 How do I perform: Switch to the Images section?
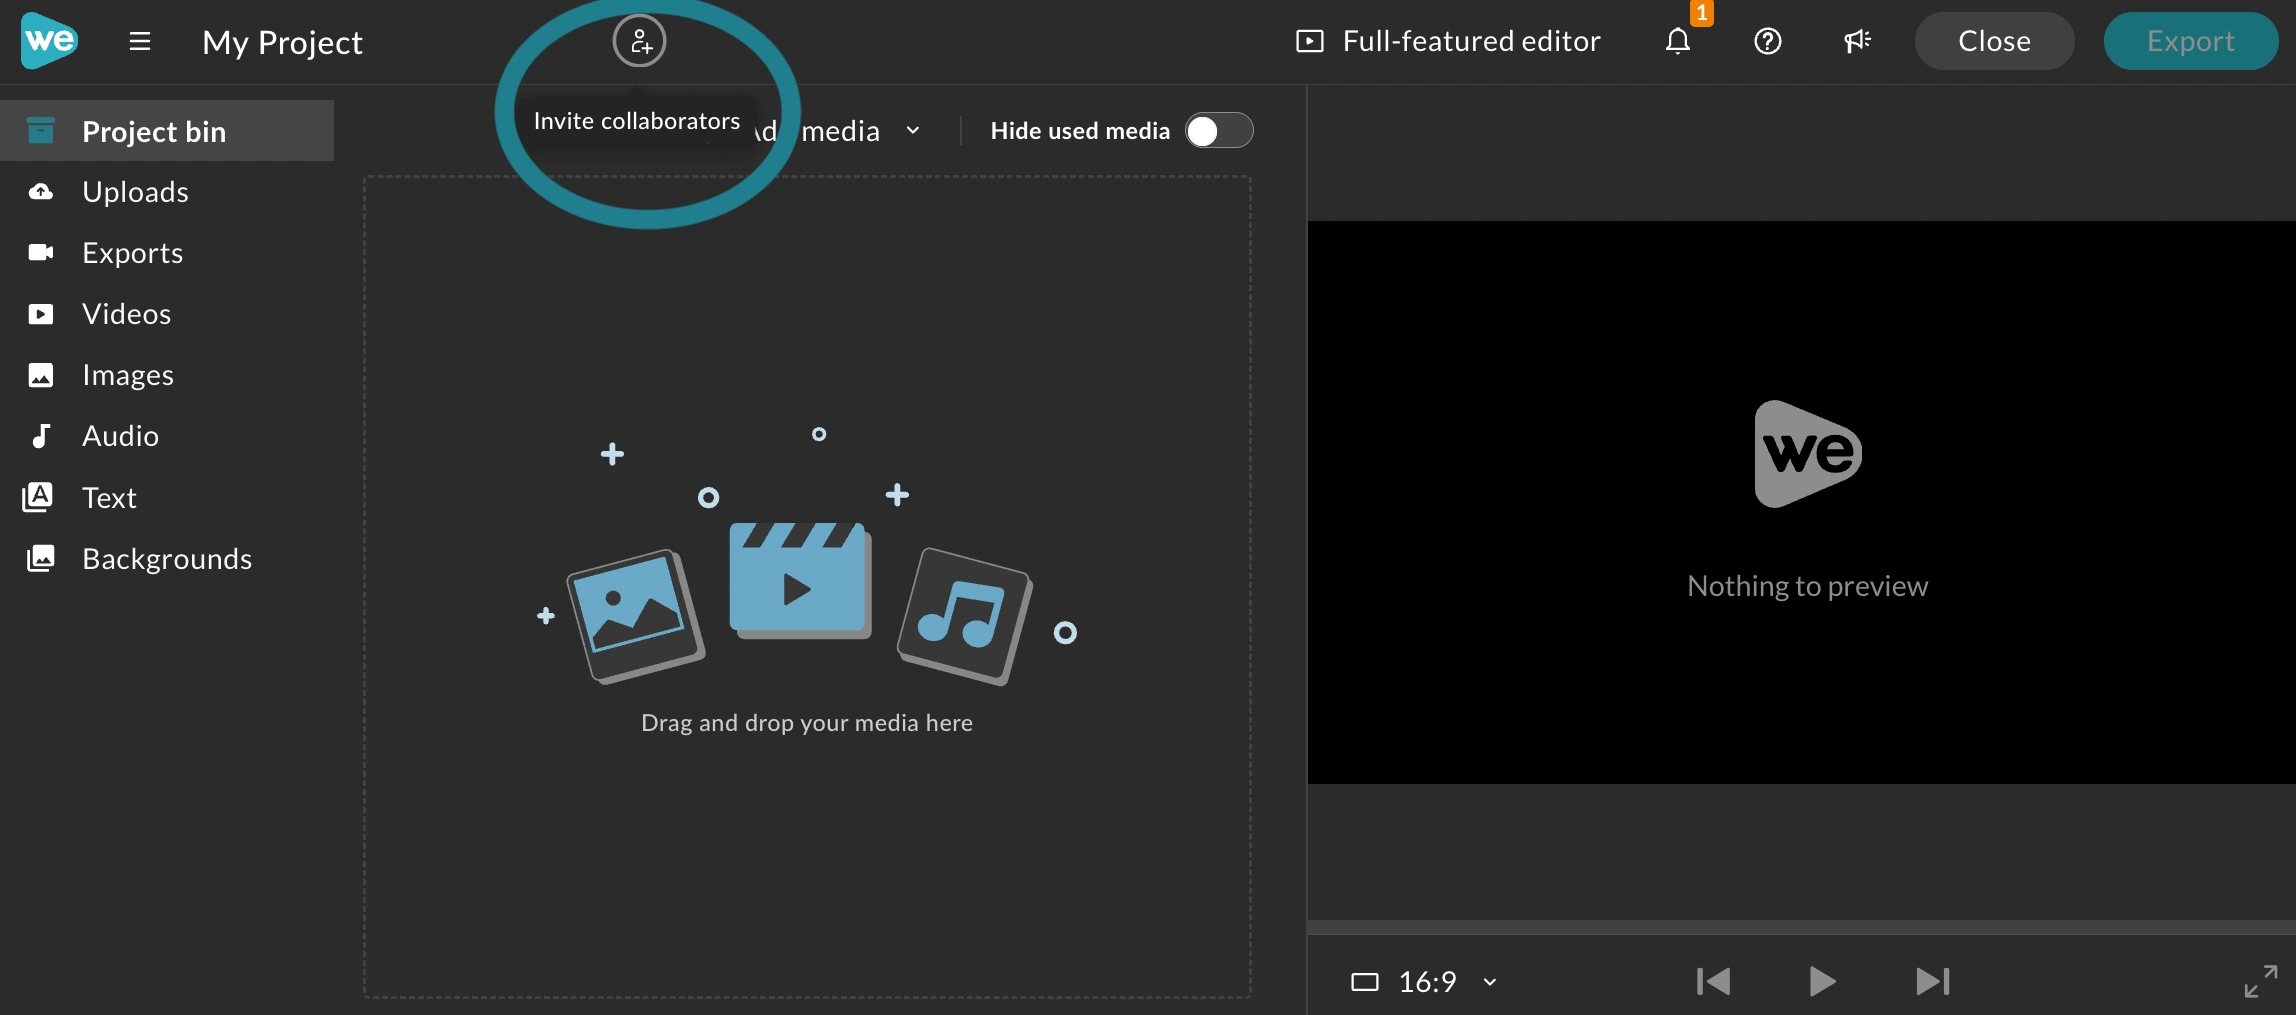[x=167, y=375]
